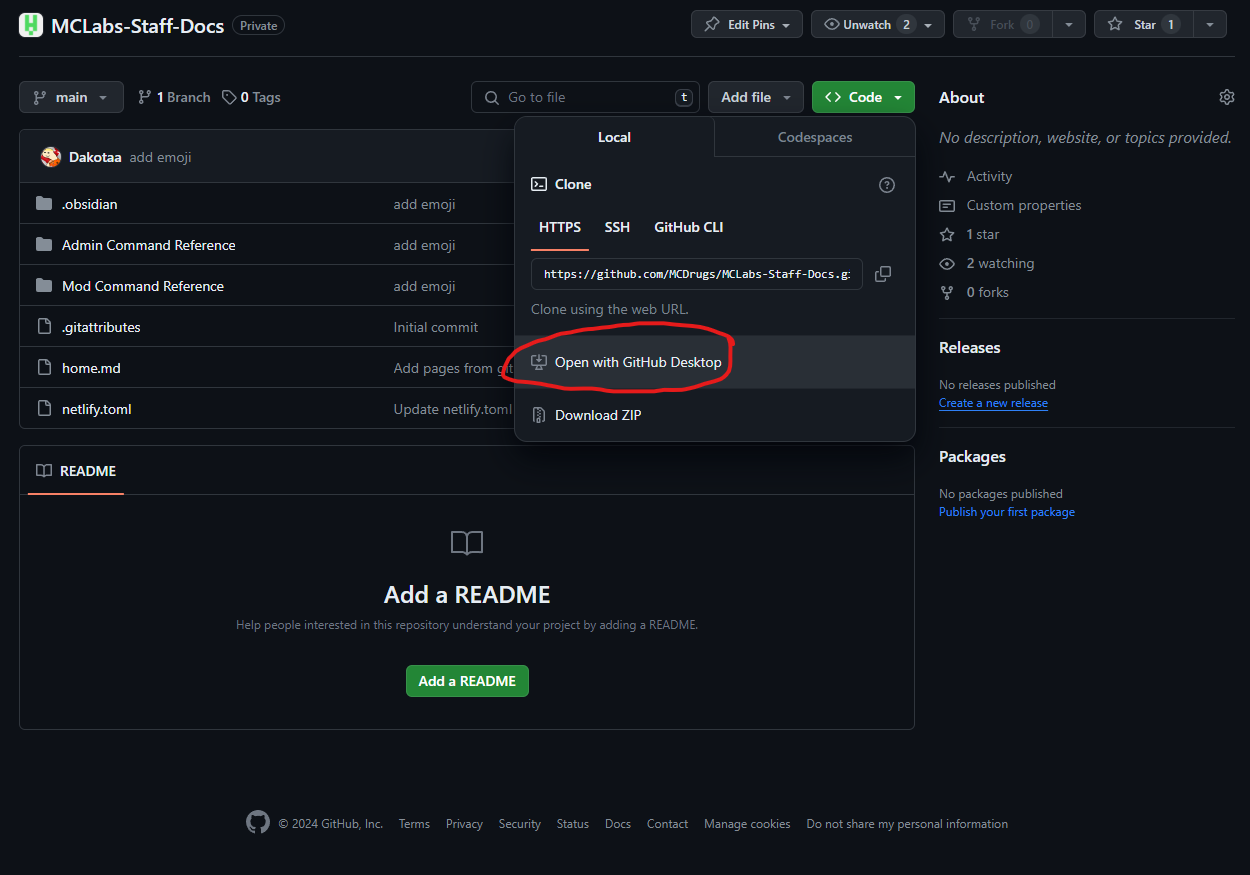Expand the Edit Pins dropdown
This screenshot has width=1250, height=875.
coord(746,25)
